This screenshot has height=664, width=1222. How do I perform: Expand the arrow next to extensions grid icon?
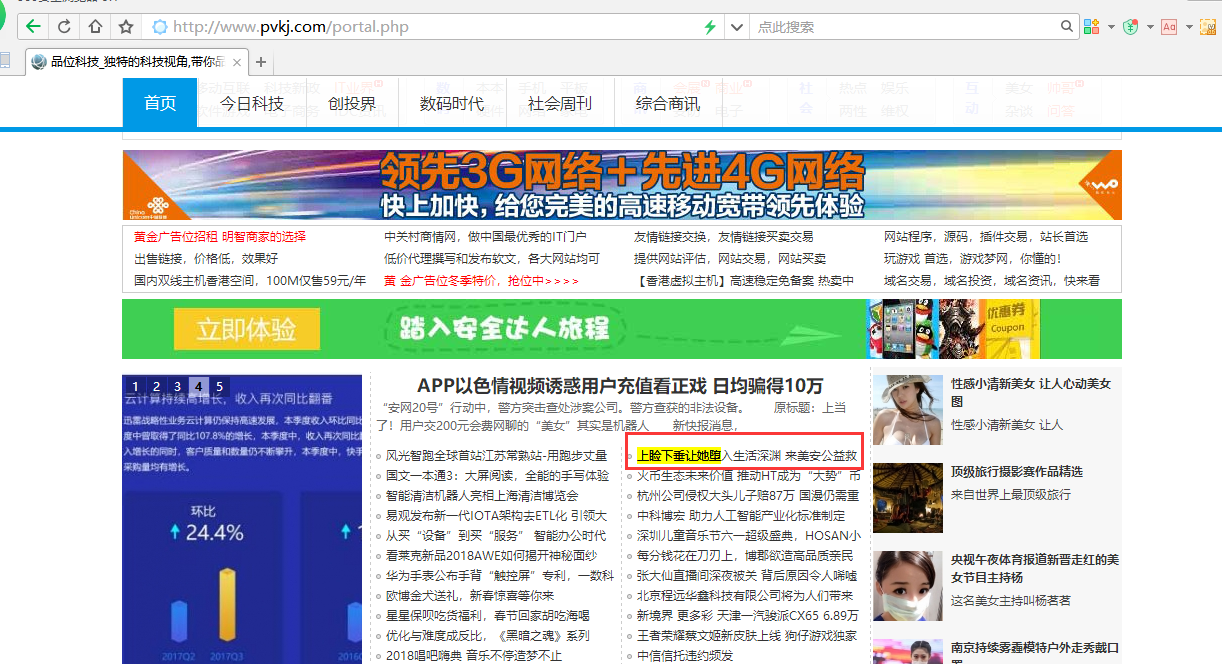pyautogui.click(x=1110, y=27)
